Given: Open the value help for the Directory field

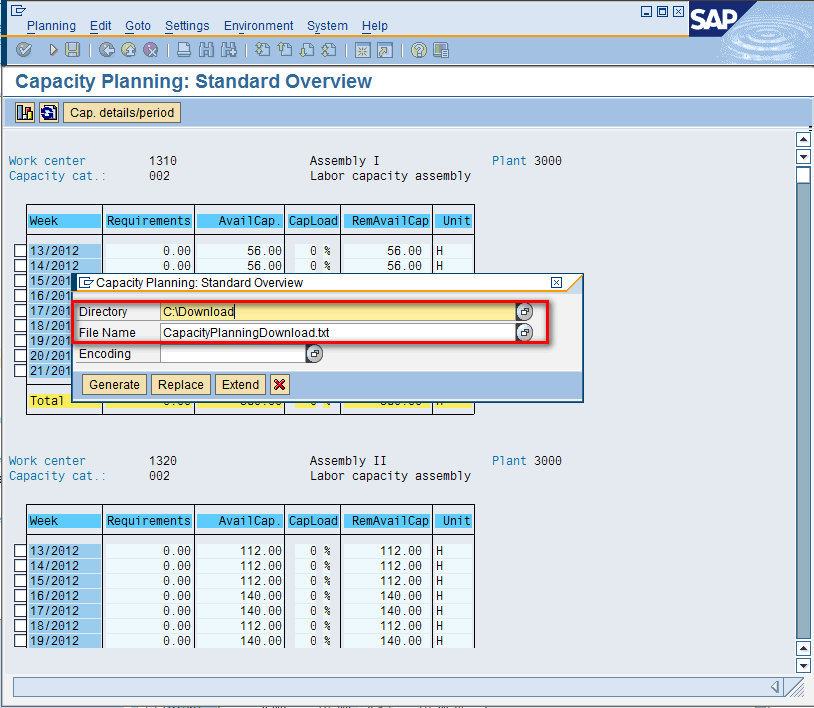Looking at the screenshot, I should (x=524, y=312).
